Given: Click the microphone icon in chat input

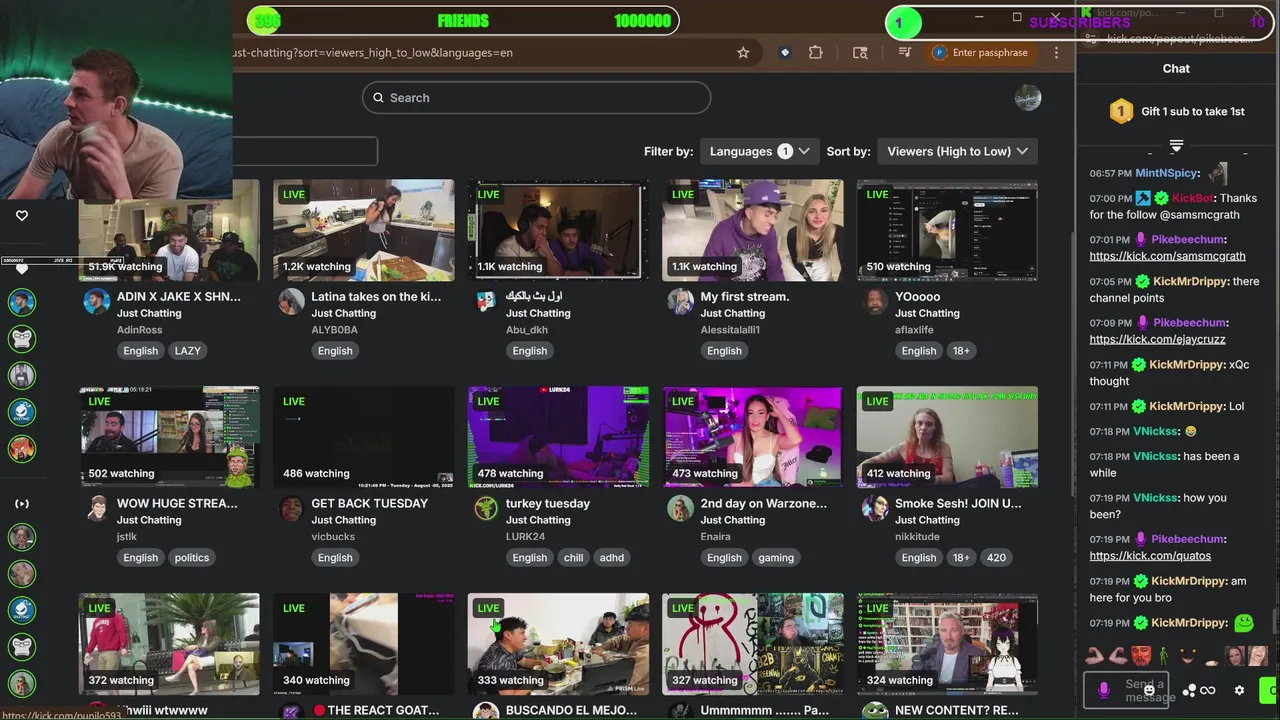Looking at the screenshot, I should (x=1104, y=690).
